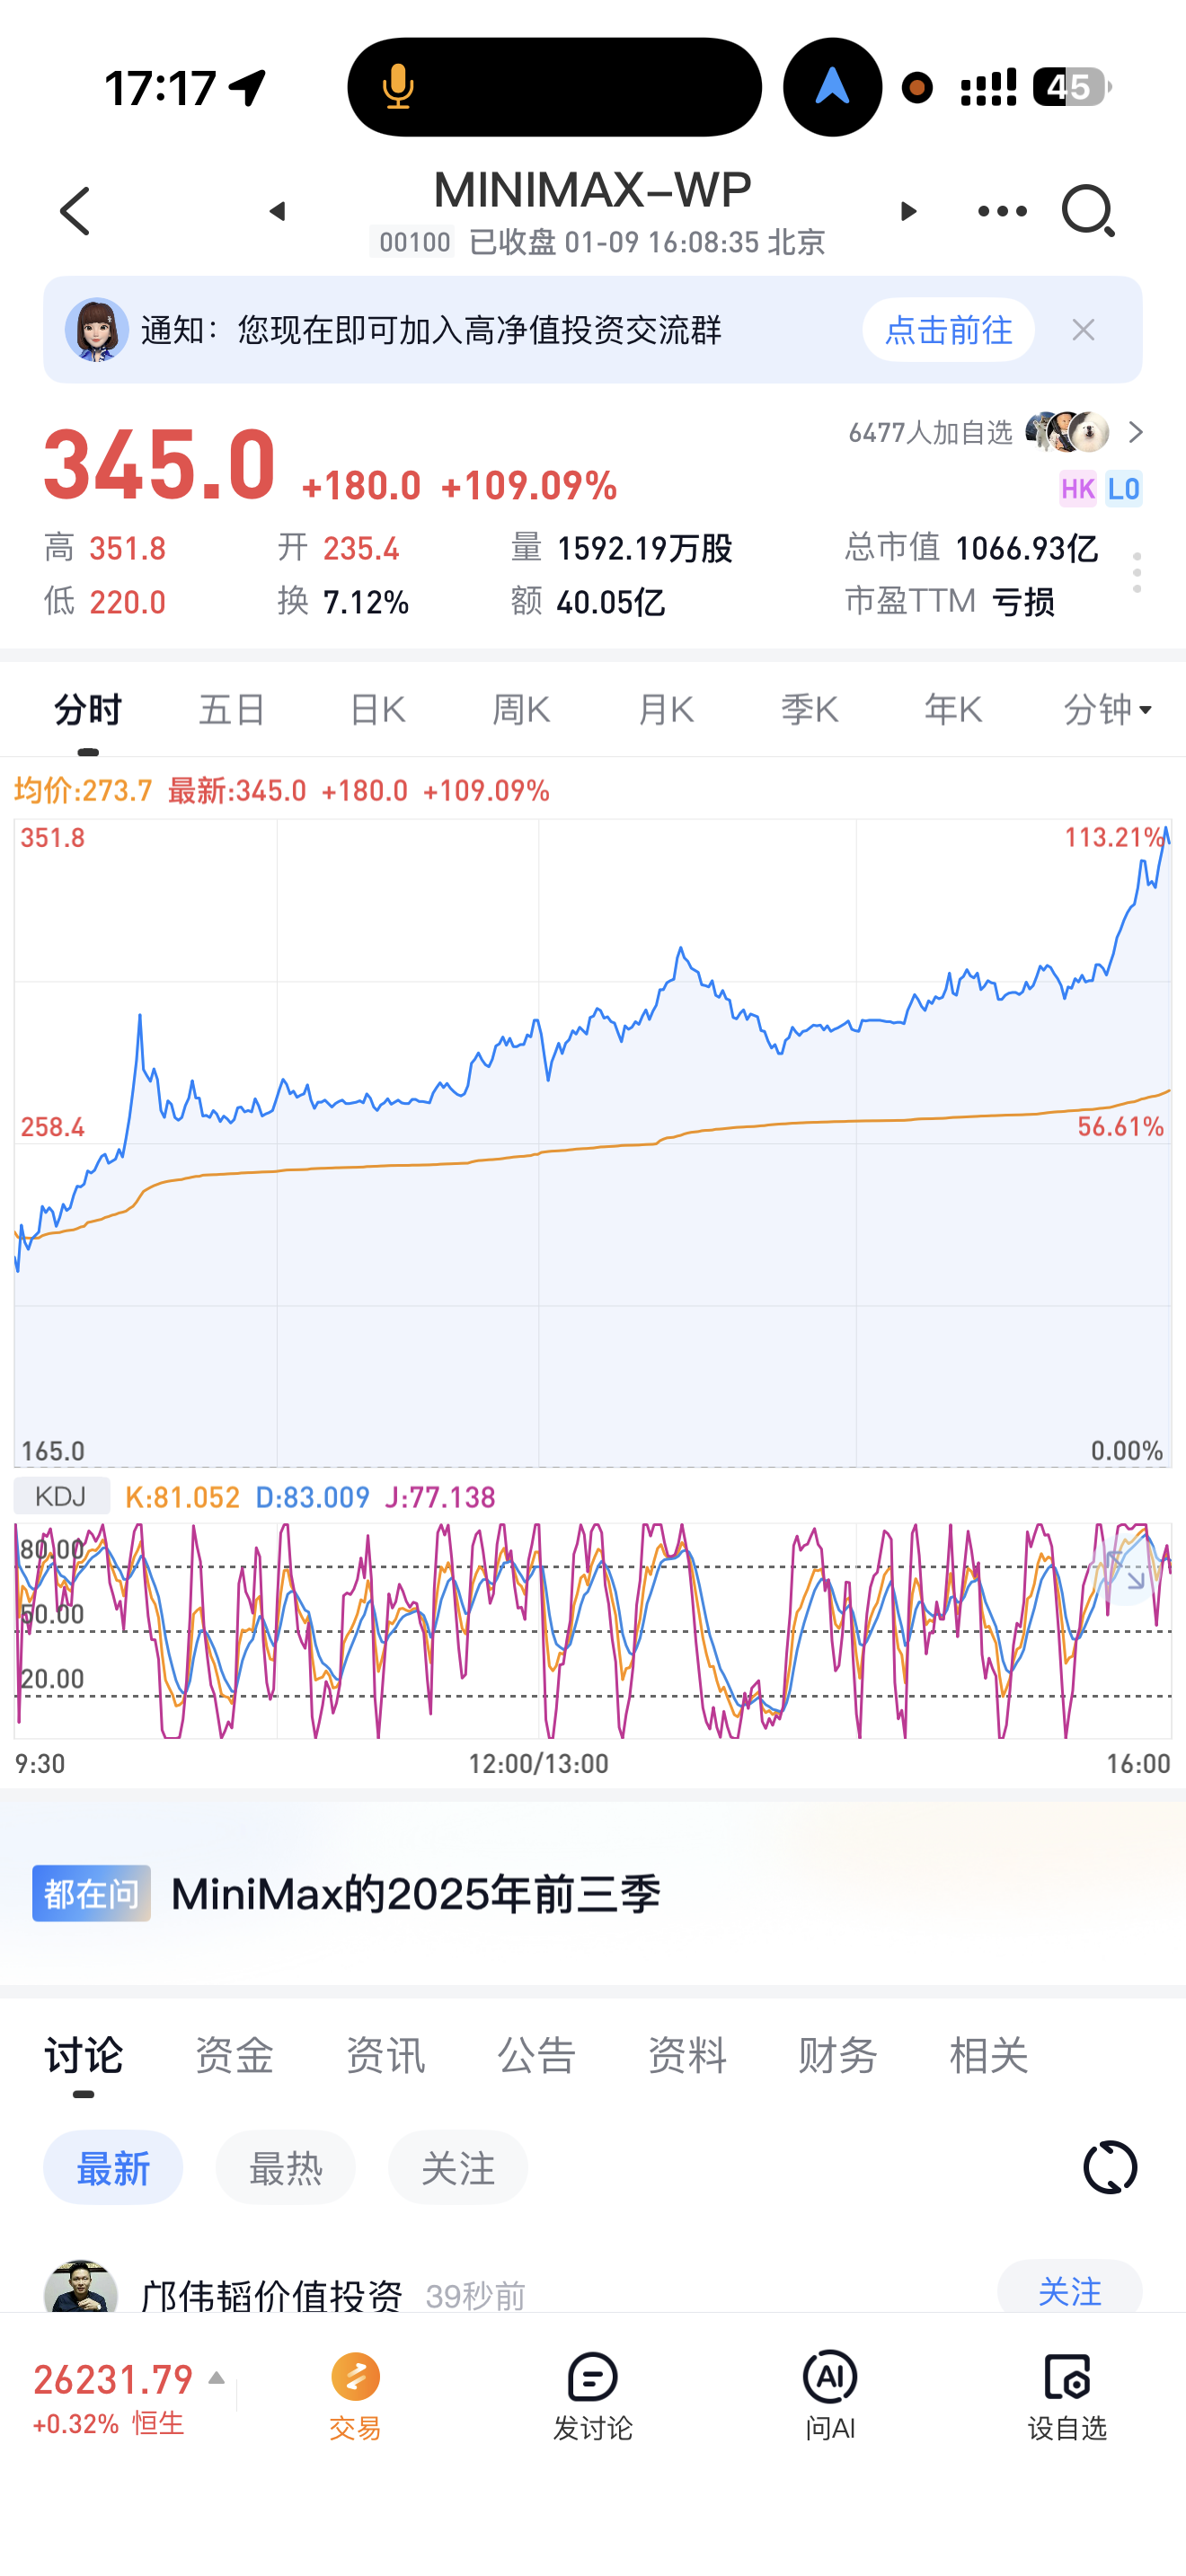This screenshot has height=2576, width=1186.
Task: Open the 资金 tab
Action: [x=234, y=2056]
